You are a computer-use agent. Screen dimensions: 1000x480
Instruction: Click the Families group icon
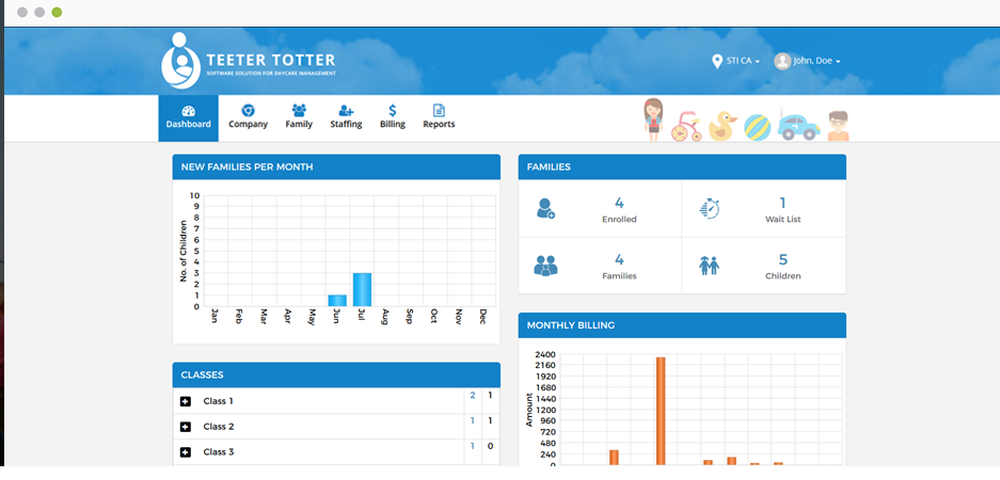pyautogui.click(x=545, y=265)
